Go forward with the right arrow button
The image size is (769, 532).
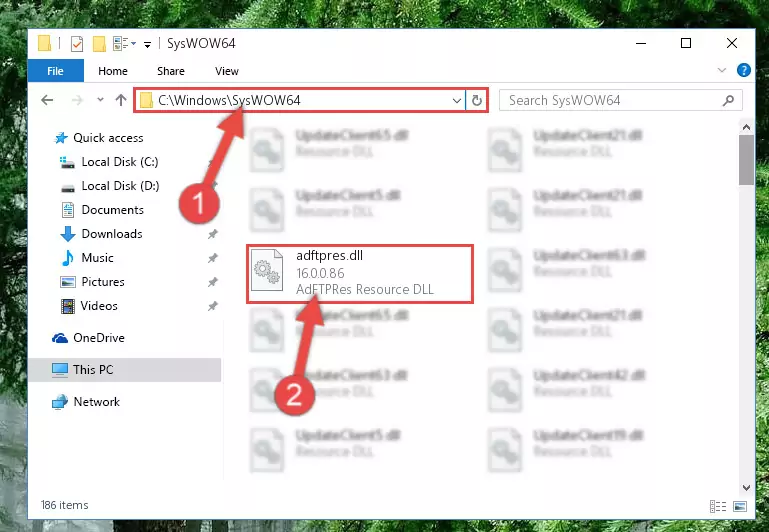click(x=77, y=100)
